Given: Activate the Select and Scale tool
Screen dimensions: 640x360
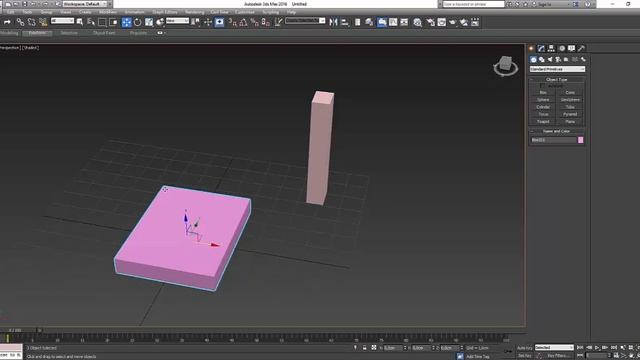Looking at the screenshot, I should pyautogui.click(x=149, y=22).
